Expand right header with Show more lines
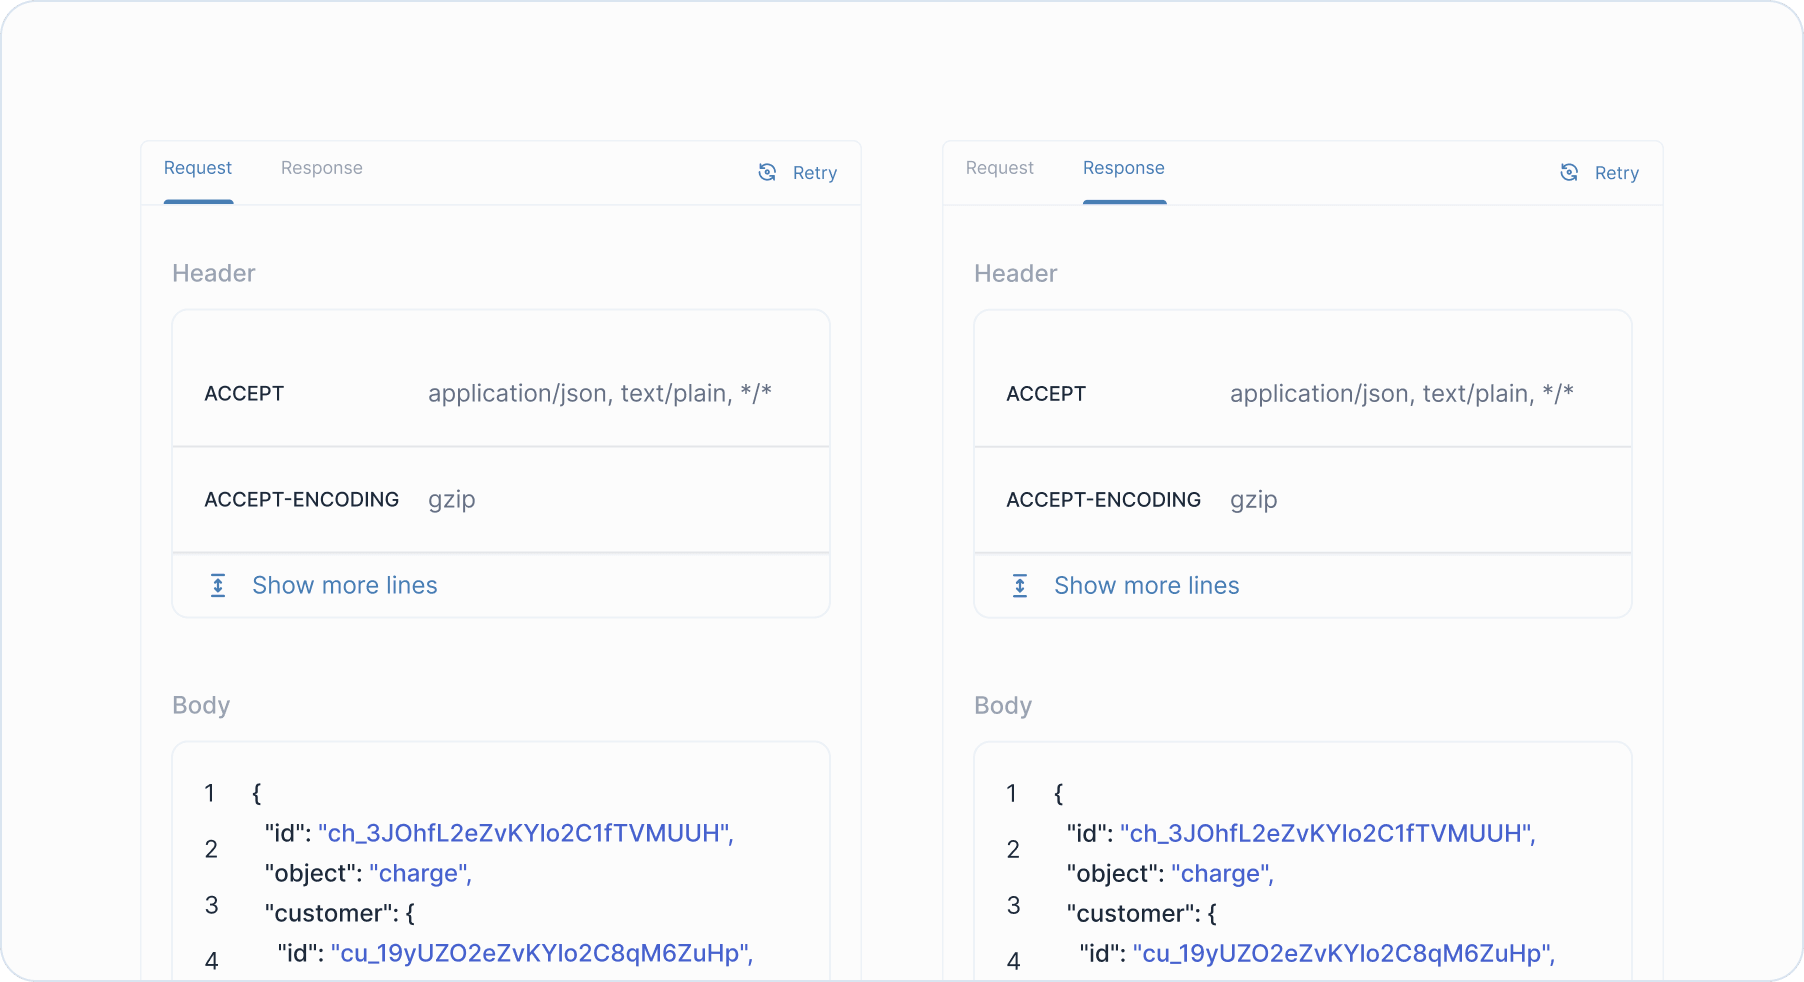Image resolution: width=1804 pixels, height=982 pixels. (x=1146, y=585)
